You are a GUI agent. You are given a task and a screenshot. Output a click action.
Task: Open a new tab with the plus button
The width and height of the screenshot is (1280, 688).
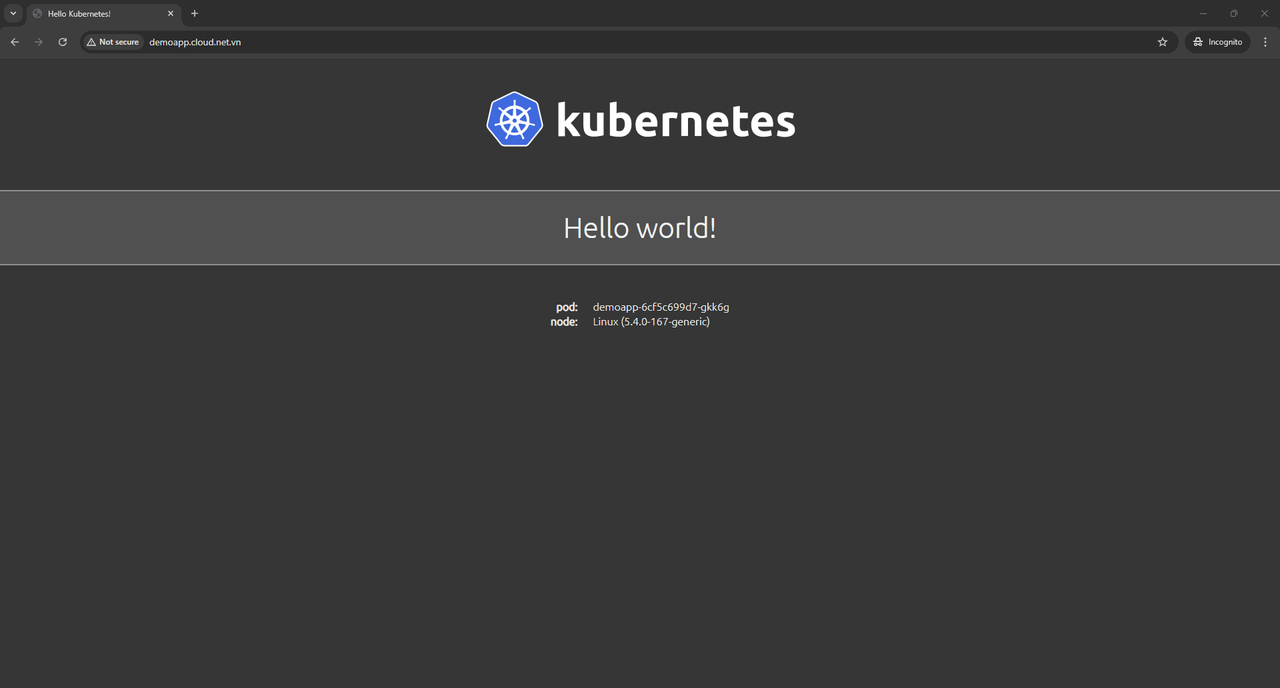click(x=194, y=14)
